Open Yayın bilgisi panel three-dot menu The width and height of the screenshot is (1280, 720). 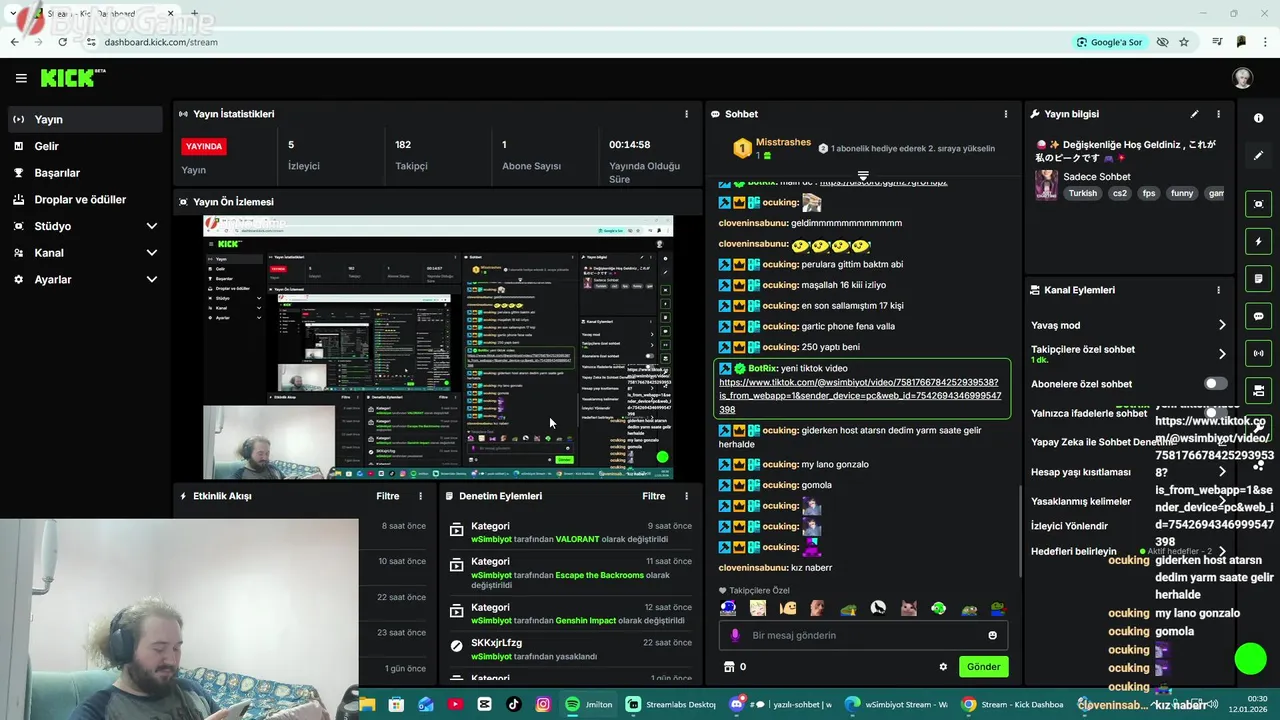[x=1218, y=114]
